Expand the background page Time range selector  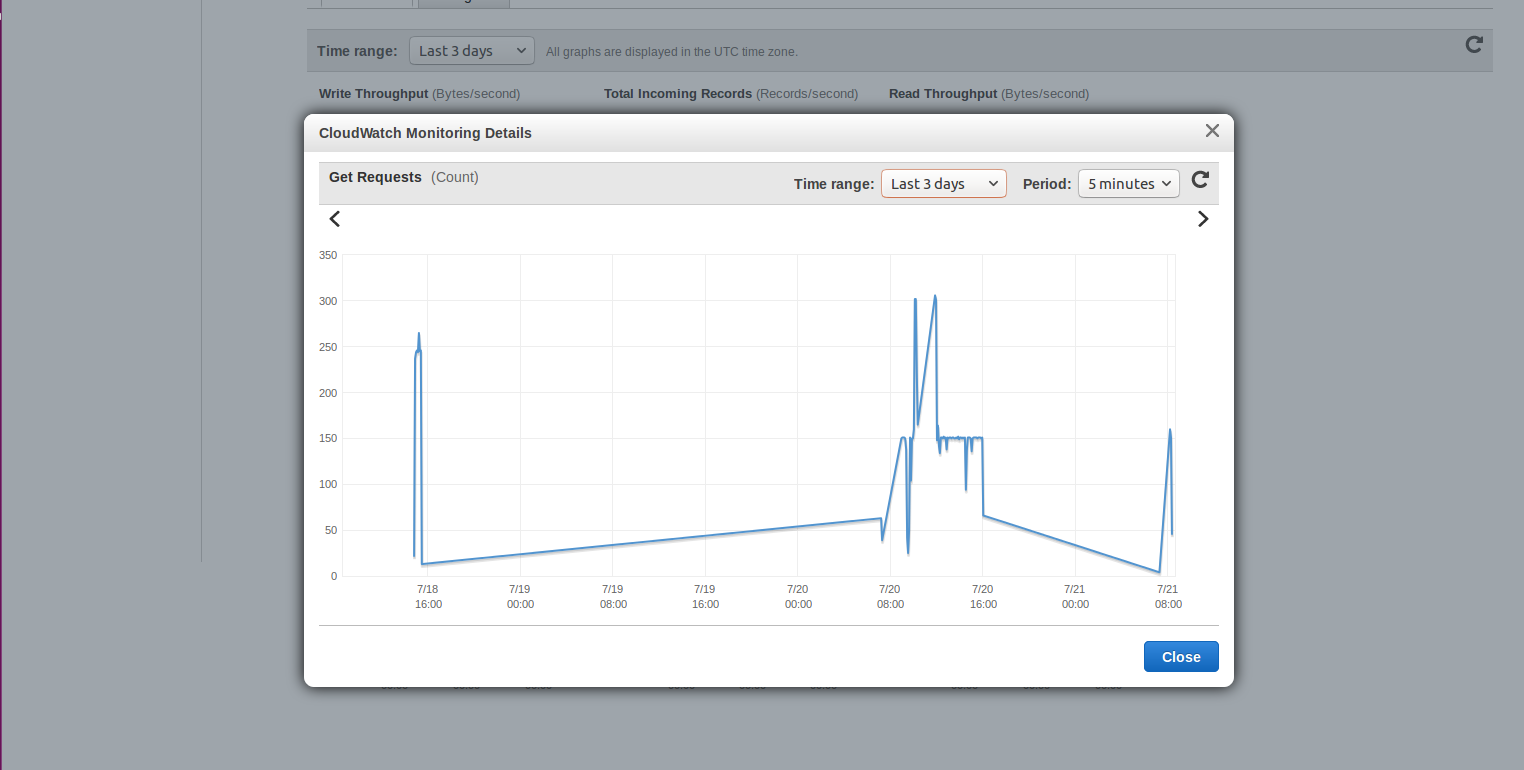pyautogui.click(x=471, y=51)
